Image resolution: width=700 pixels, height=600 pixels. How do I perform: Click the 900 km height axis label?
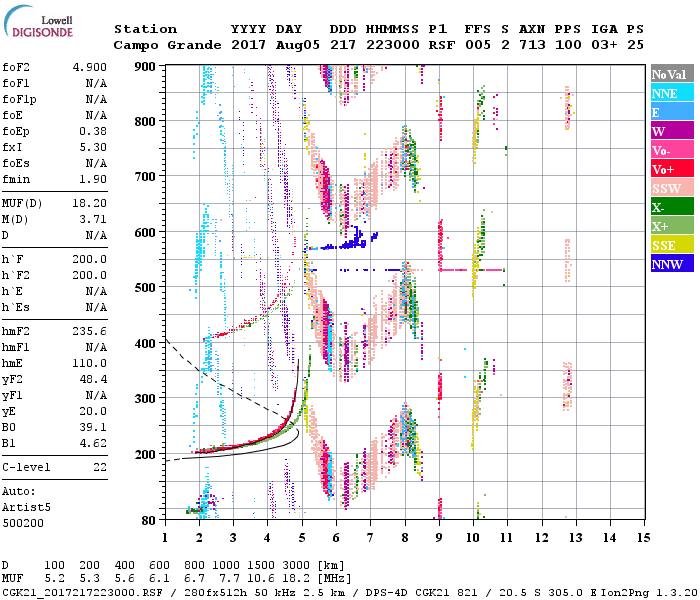tap(146, 67)
